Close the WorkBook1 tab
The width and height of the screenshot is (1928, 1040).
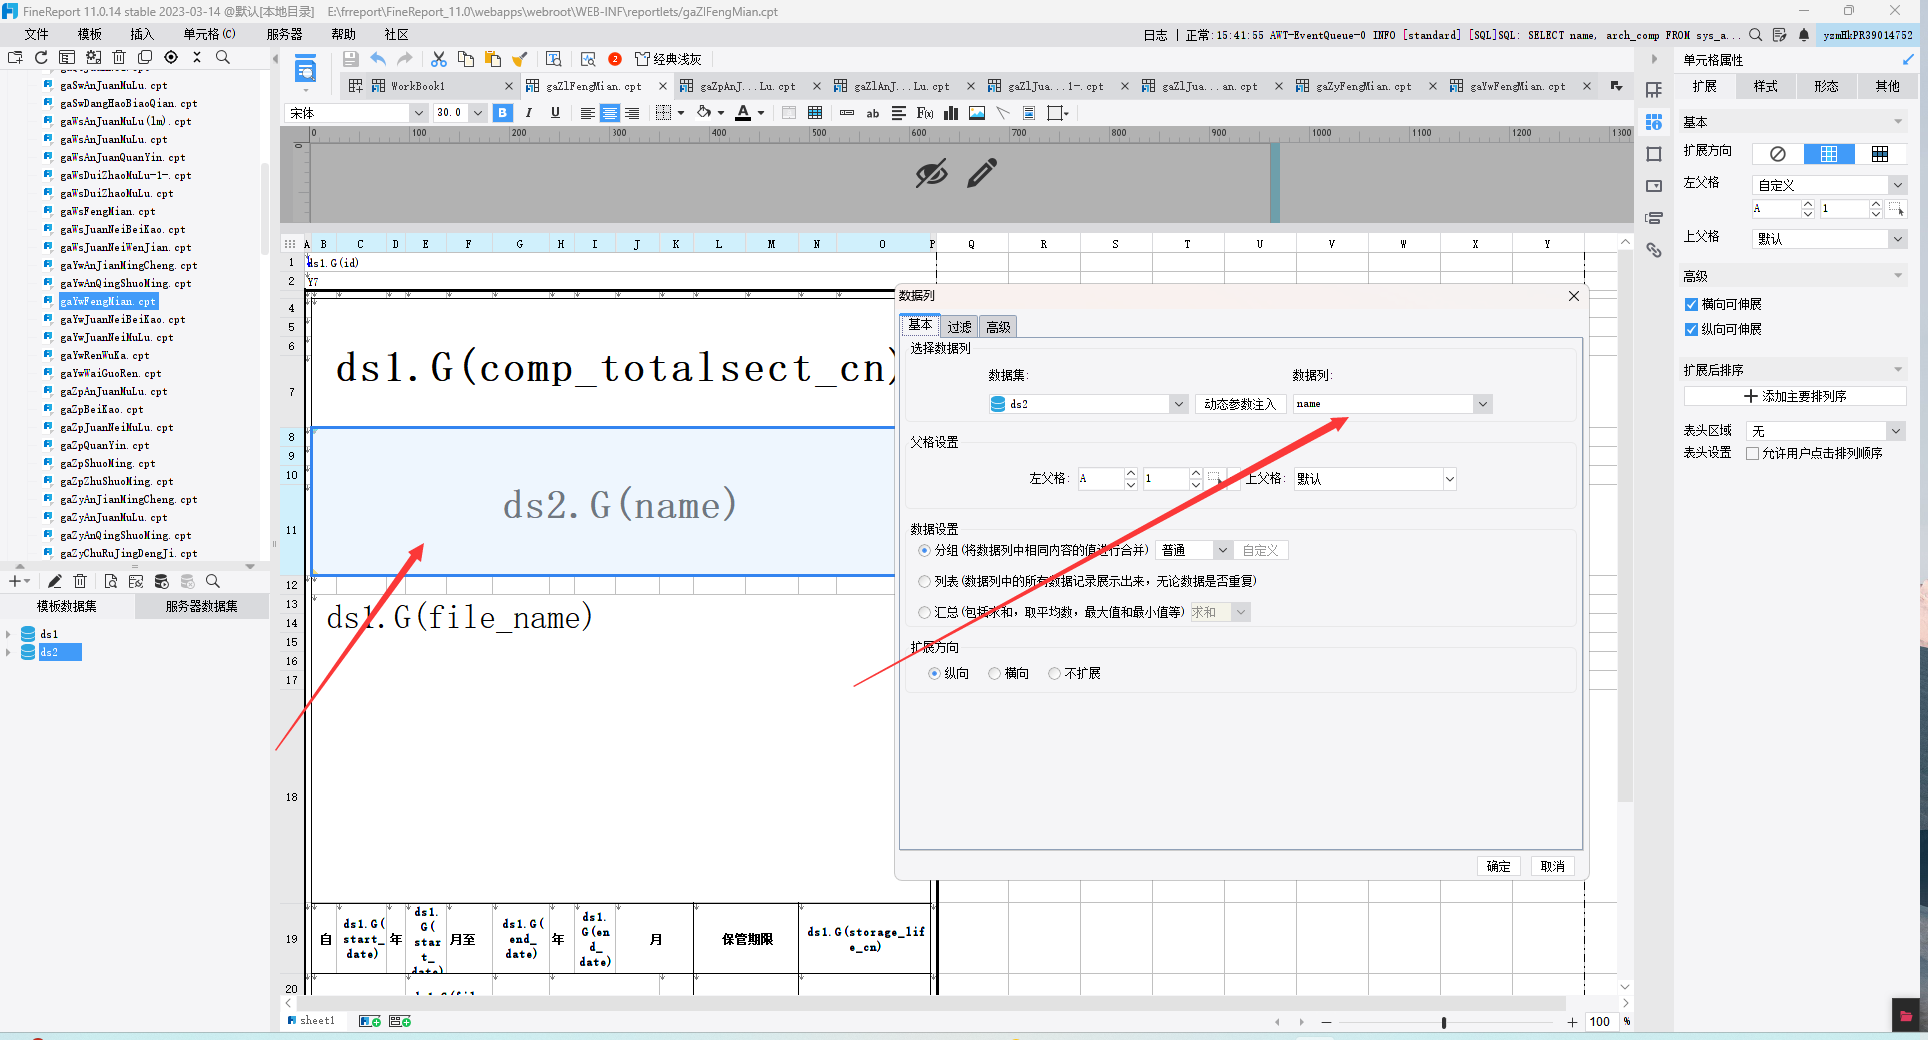508,86
